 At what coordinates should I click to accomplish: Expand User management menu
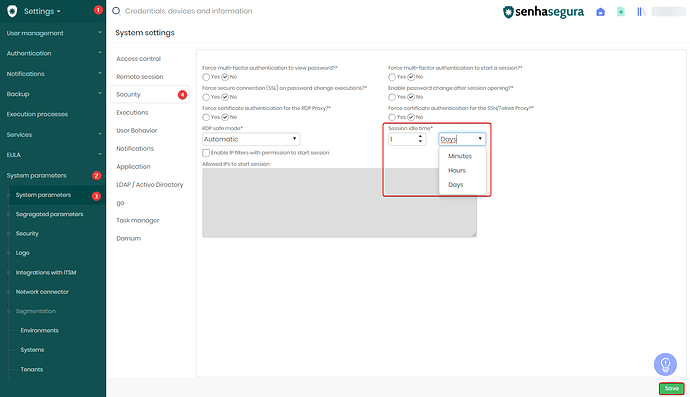pos(53,33)
